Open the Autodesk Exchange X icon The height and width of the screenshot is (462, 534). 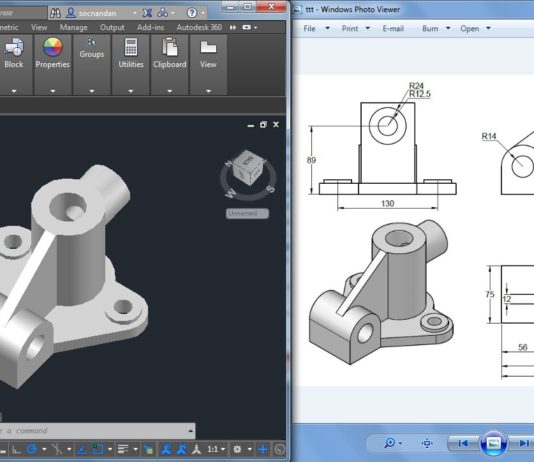[x=147, y=13]
